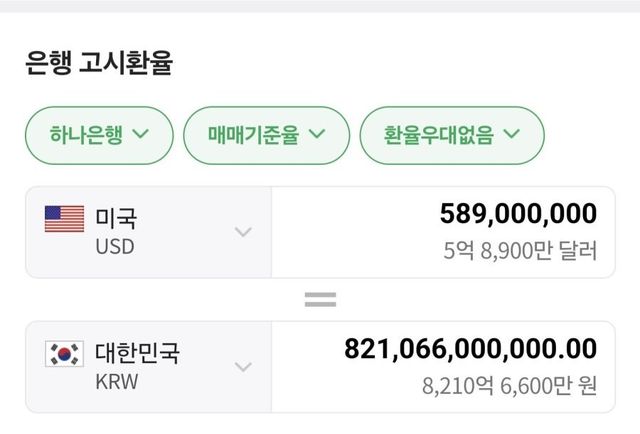Select the 미국 country label
This screenshot has width=640, height=434.
116,217
